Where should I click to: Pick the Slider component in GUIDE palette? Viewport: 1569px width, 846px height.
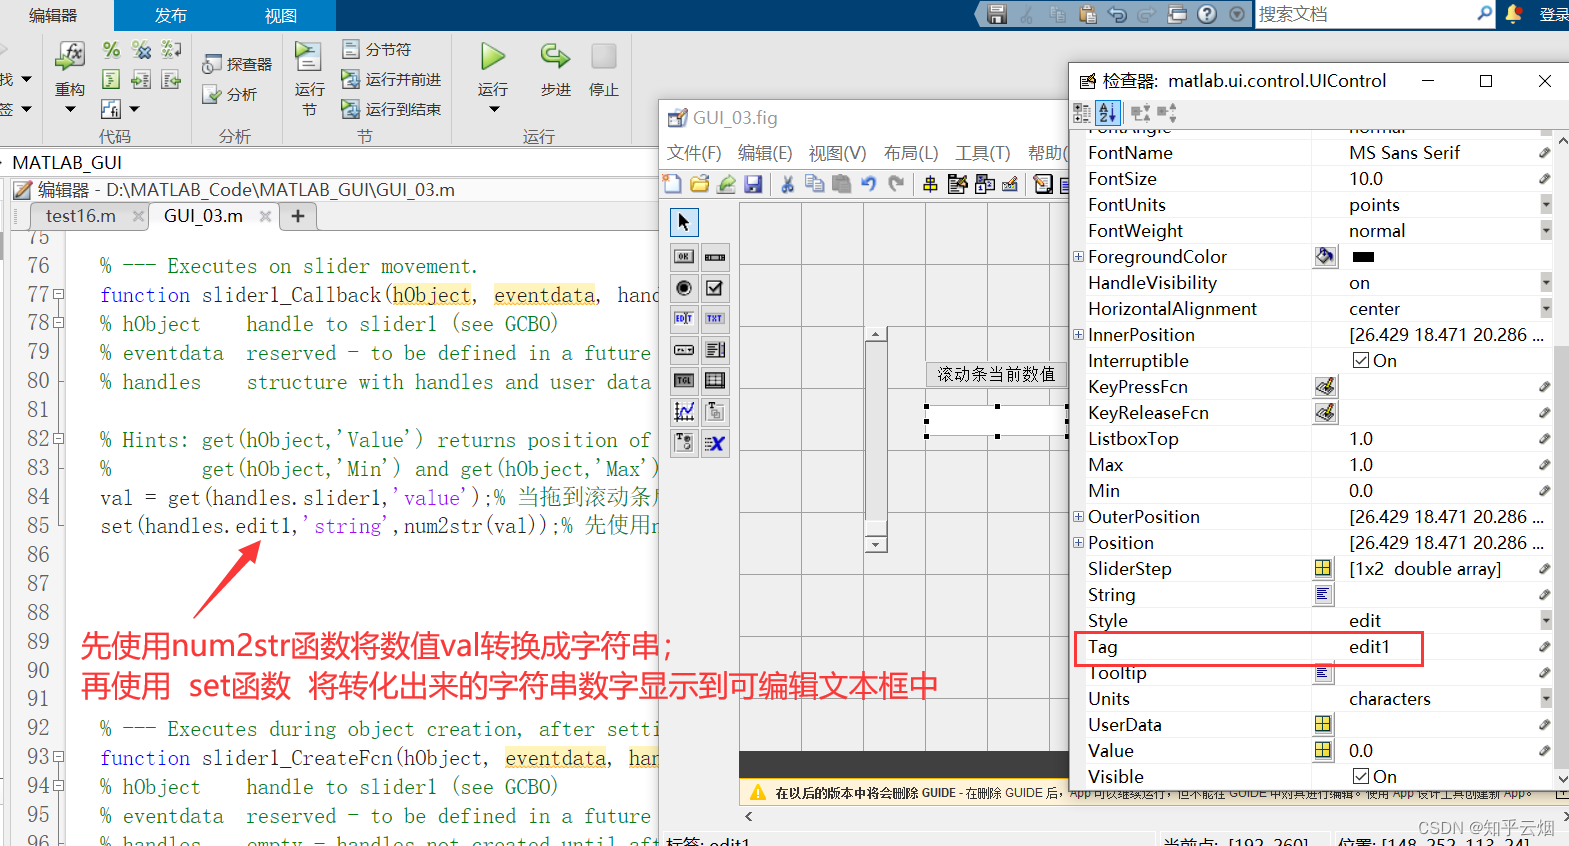(715, 257)
